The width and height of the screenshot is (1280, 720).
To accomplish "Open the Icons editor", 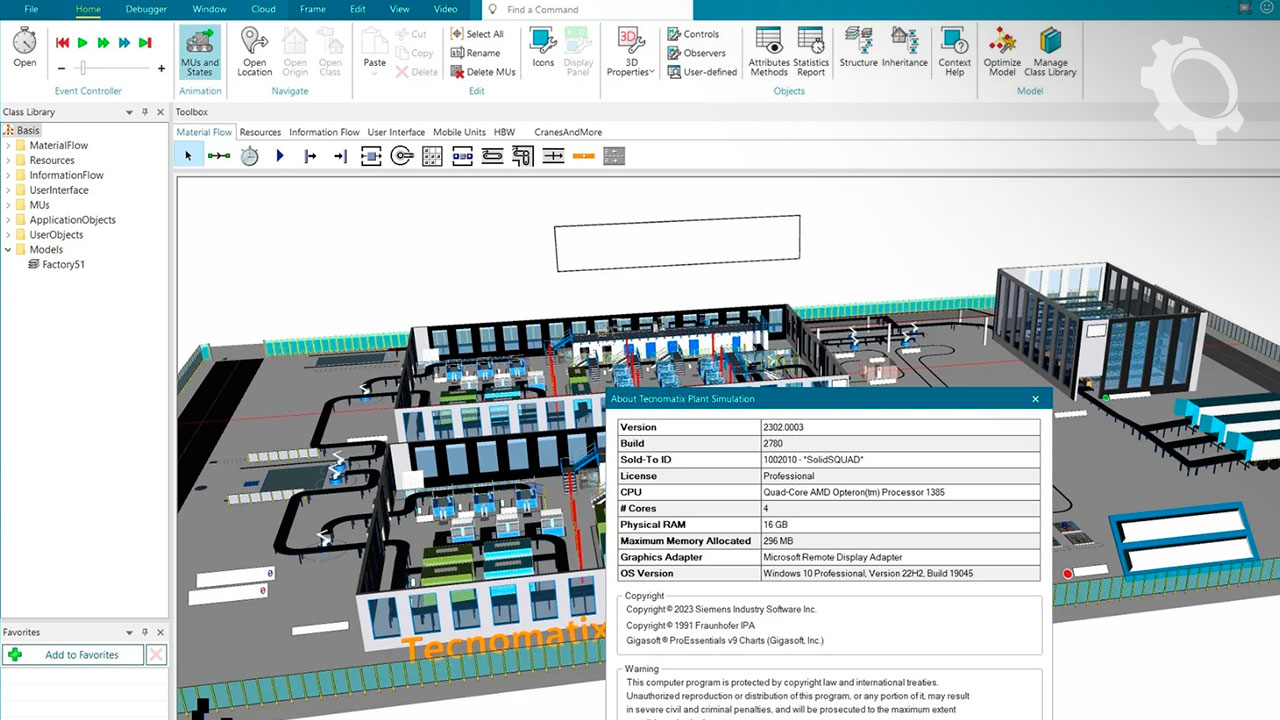I will 543,47.
